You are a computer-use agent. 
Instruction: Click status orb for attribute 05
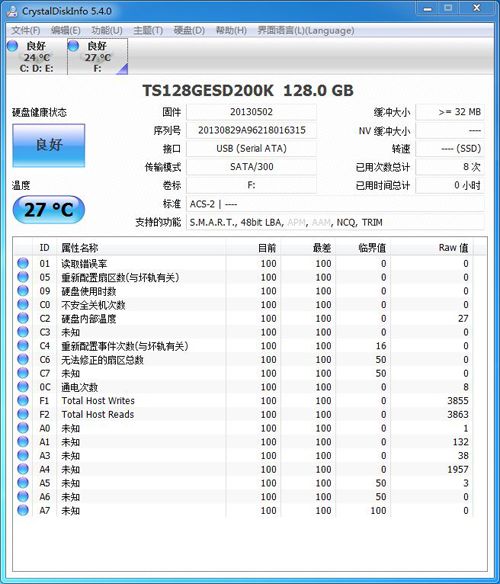pyautogui.click(x=23, y=277)
